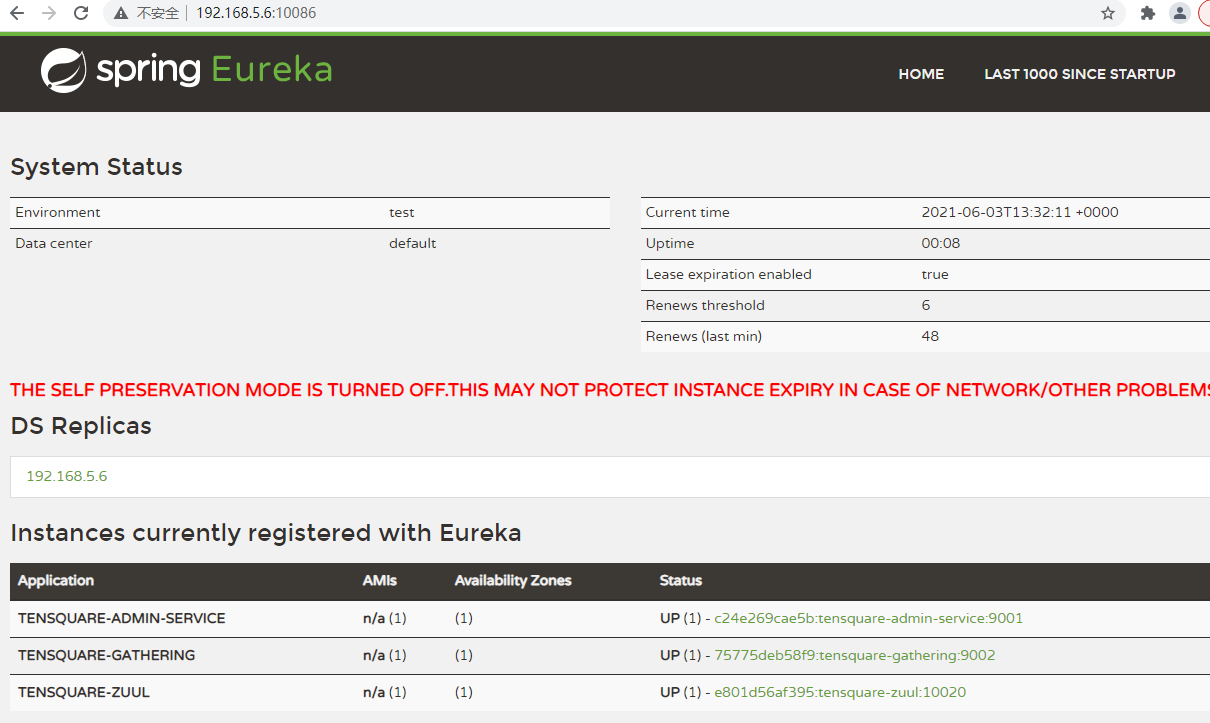Select the TENSQUARE-GATHERING application name
The image size is (1210, 723).
(x=107, y=655)
